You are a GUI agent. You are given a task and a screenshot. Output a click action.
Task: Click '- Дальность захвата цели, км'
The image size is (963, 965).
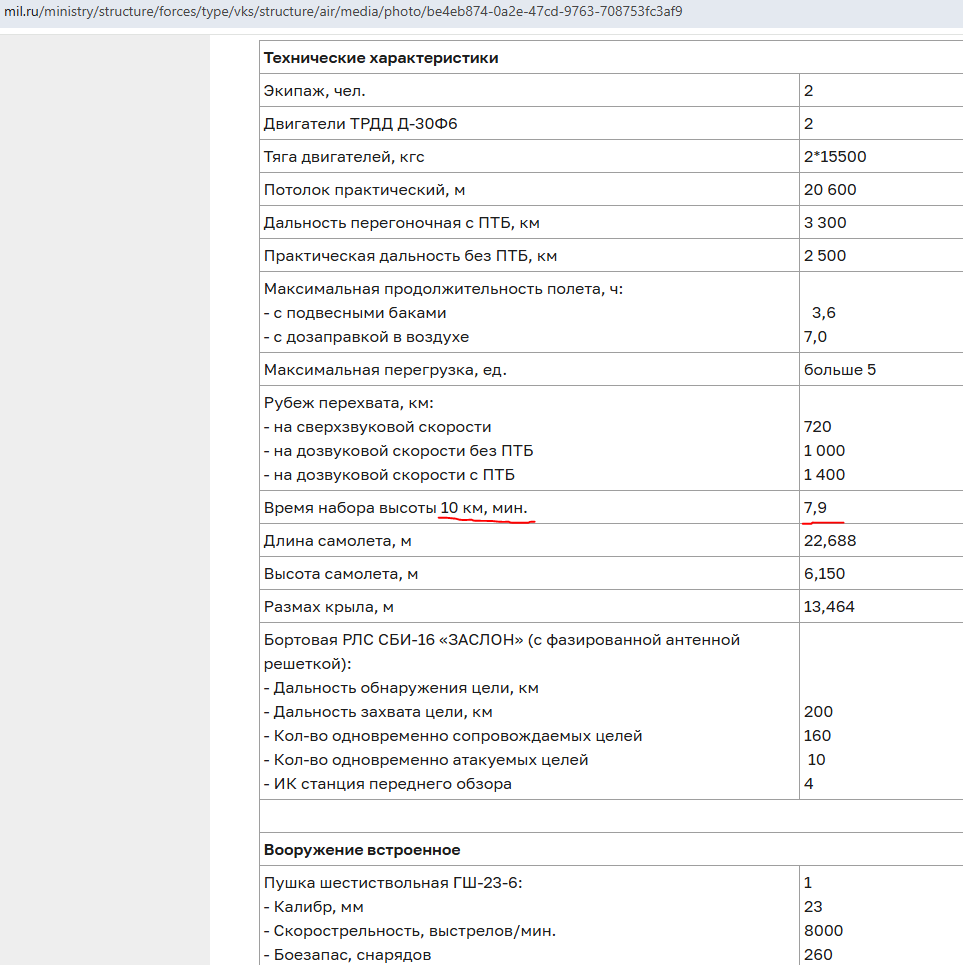point(378,713)
